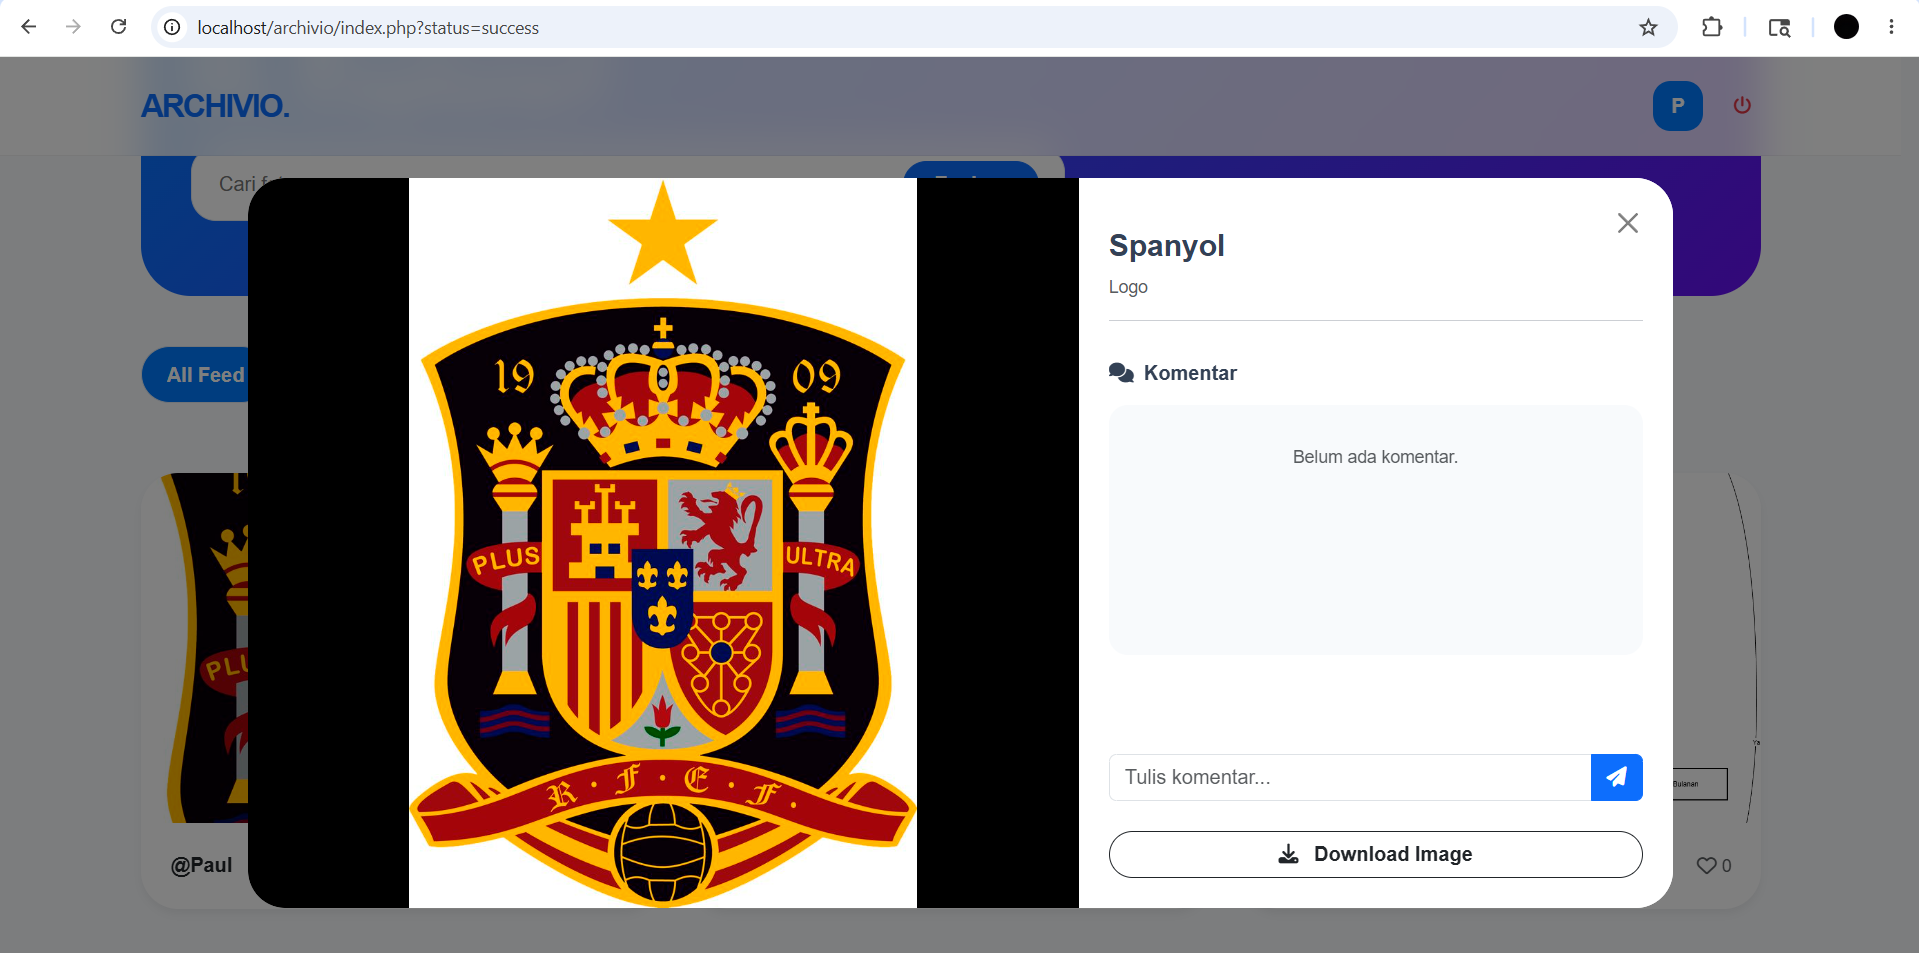Bookmark this page with star icon
Image resolution: width=1919 pixels, height=953 pixels.
click(1648, 27)
